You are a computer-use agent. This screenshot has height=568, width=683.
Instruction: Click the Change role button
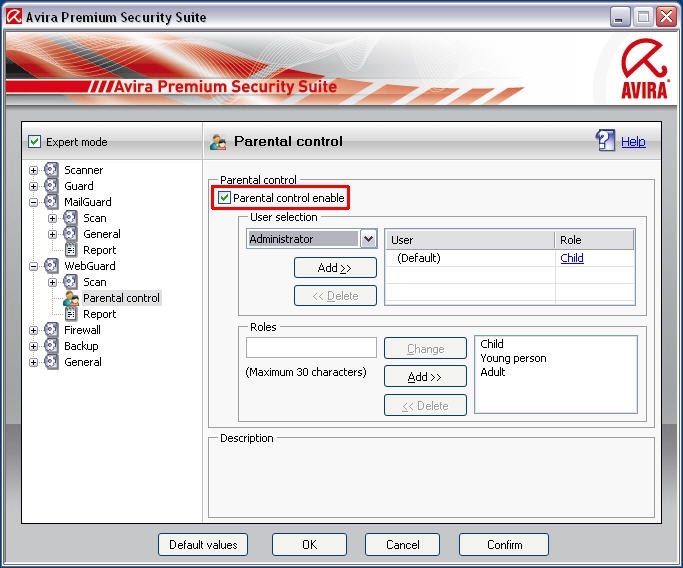click(425, 348)
